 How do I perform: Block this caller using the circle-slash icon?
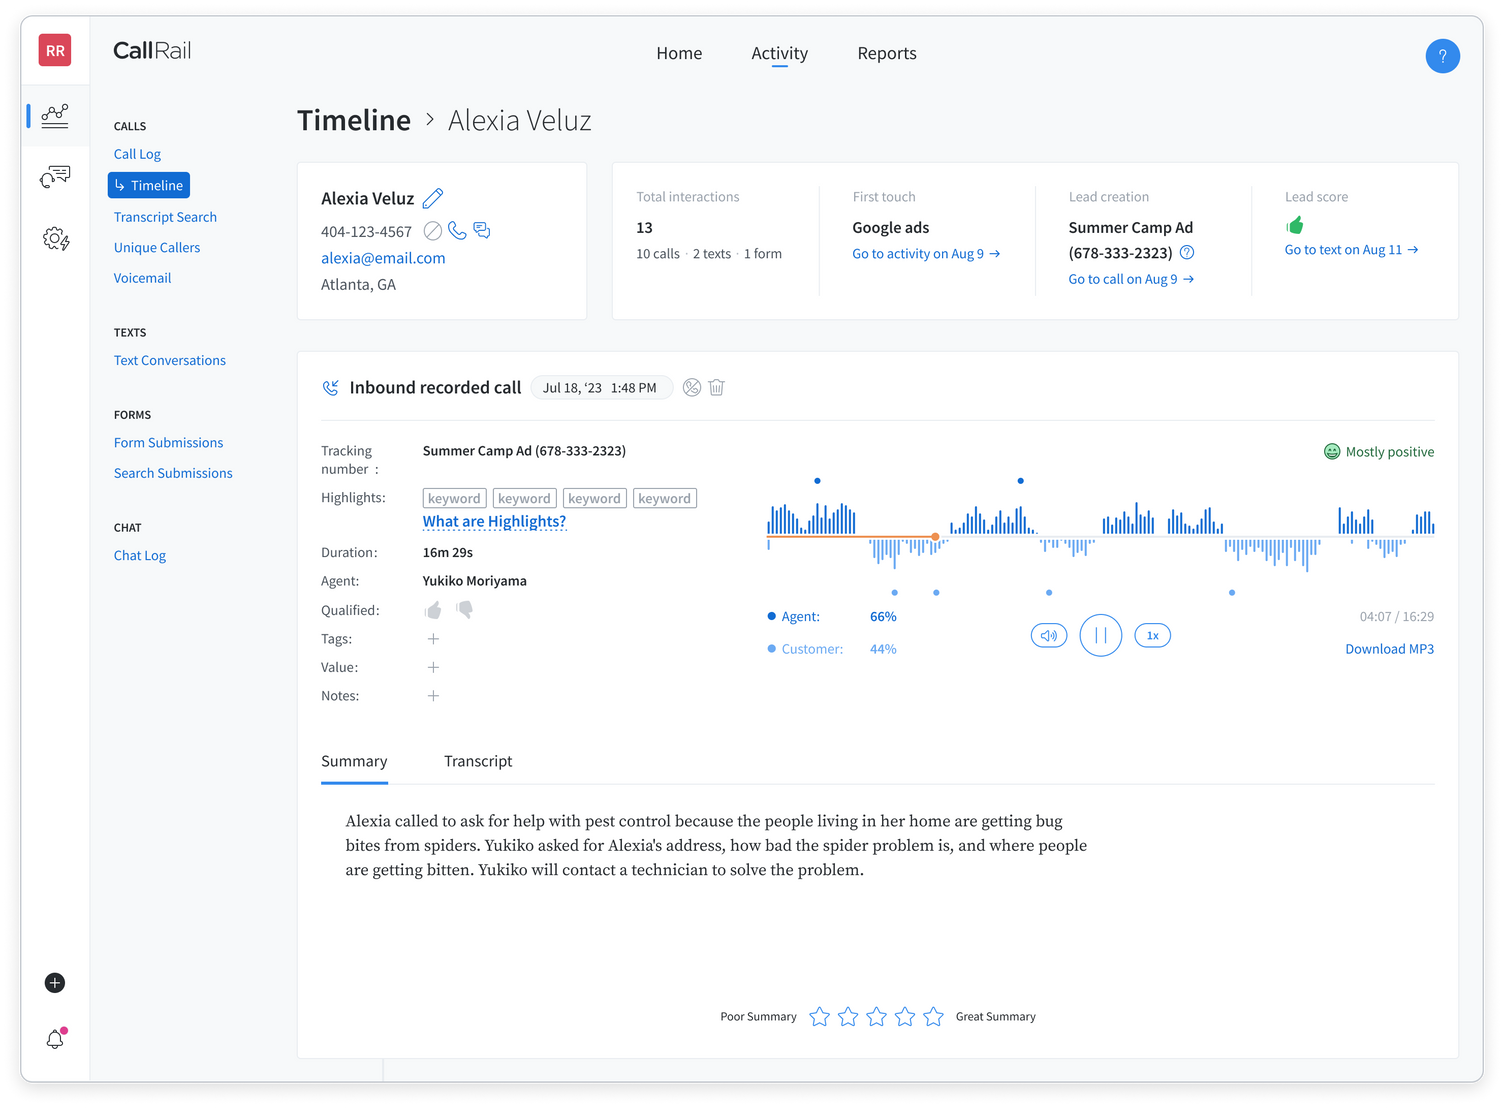(432, 230)
